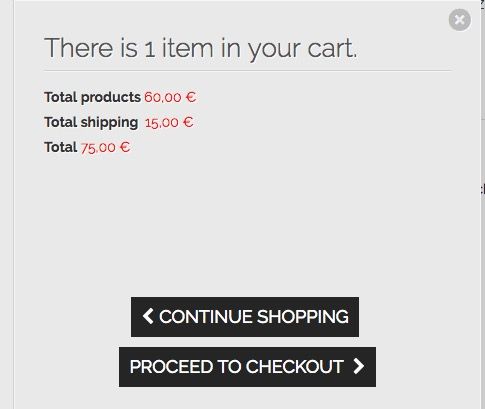
Task: Click the 60,00 € products amount
Action: (170, 97)
